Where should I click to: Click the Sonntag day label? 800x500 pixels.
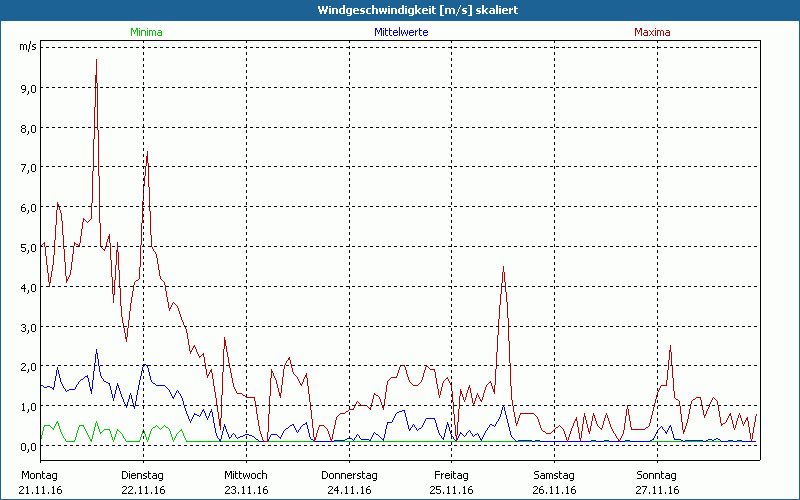click(657, 474)
